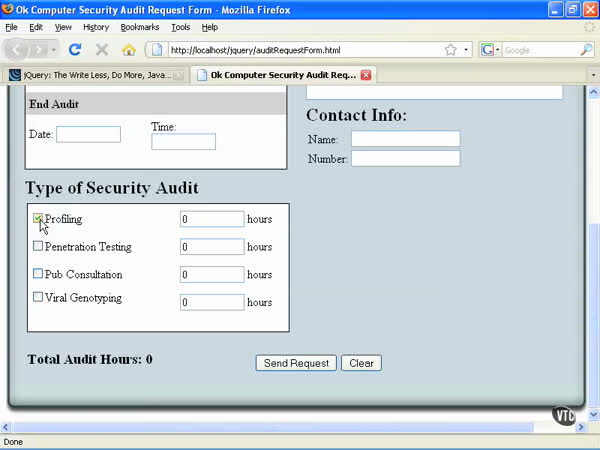
Task: Open the Bookmarks menu
Action: [139, 27]
